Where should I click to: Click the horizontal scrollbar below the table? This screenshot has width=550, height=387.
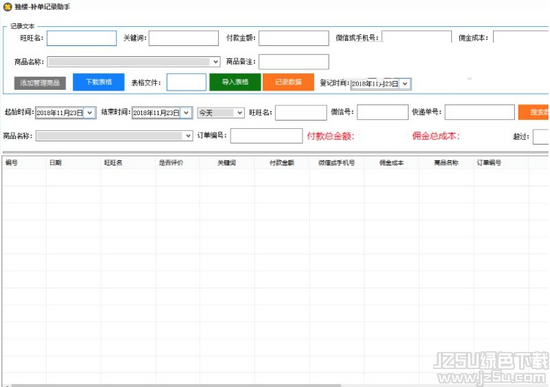point(175,385)
